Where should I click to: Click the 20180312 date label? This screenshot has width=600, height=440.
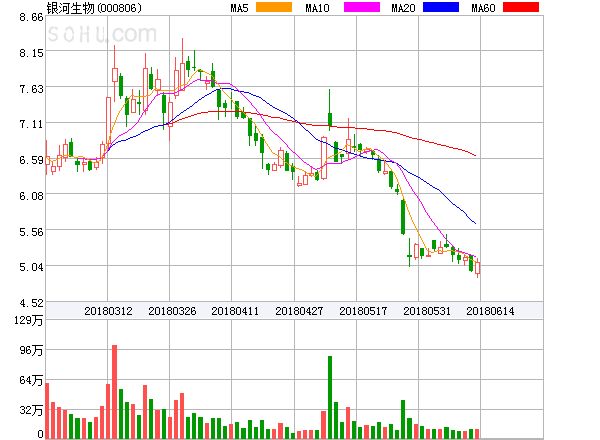coord(108,311)
